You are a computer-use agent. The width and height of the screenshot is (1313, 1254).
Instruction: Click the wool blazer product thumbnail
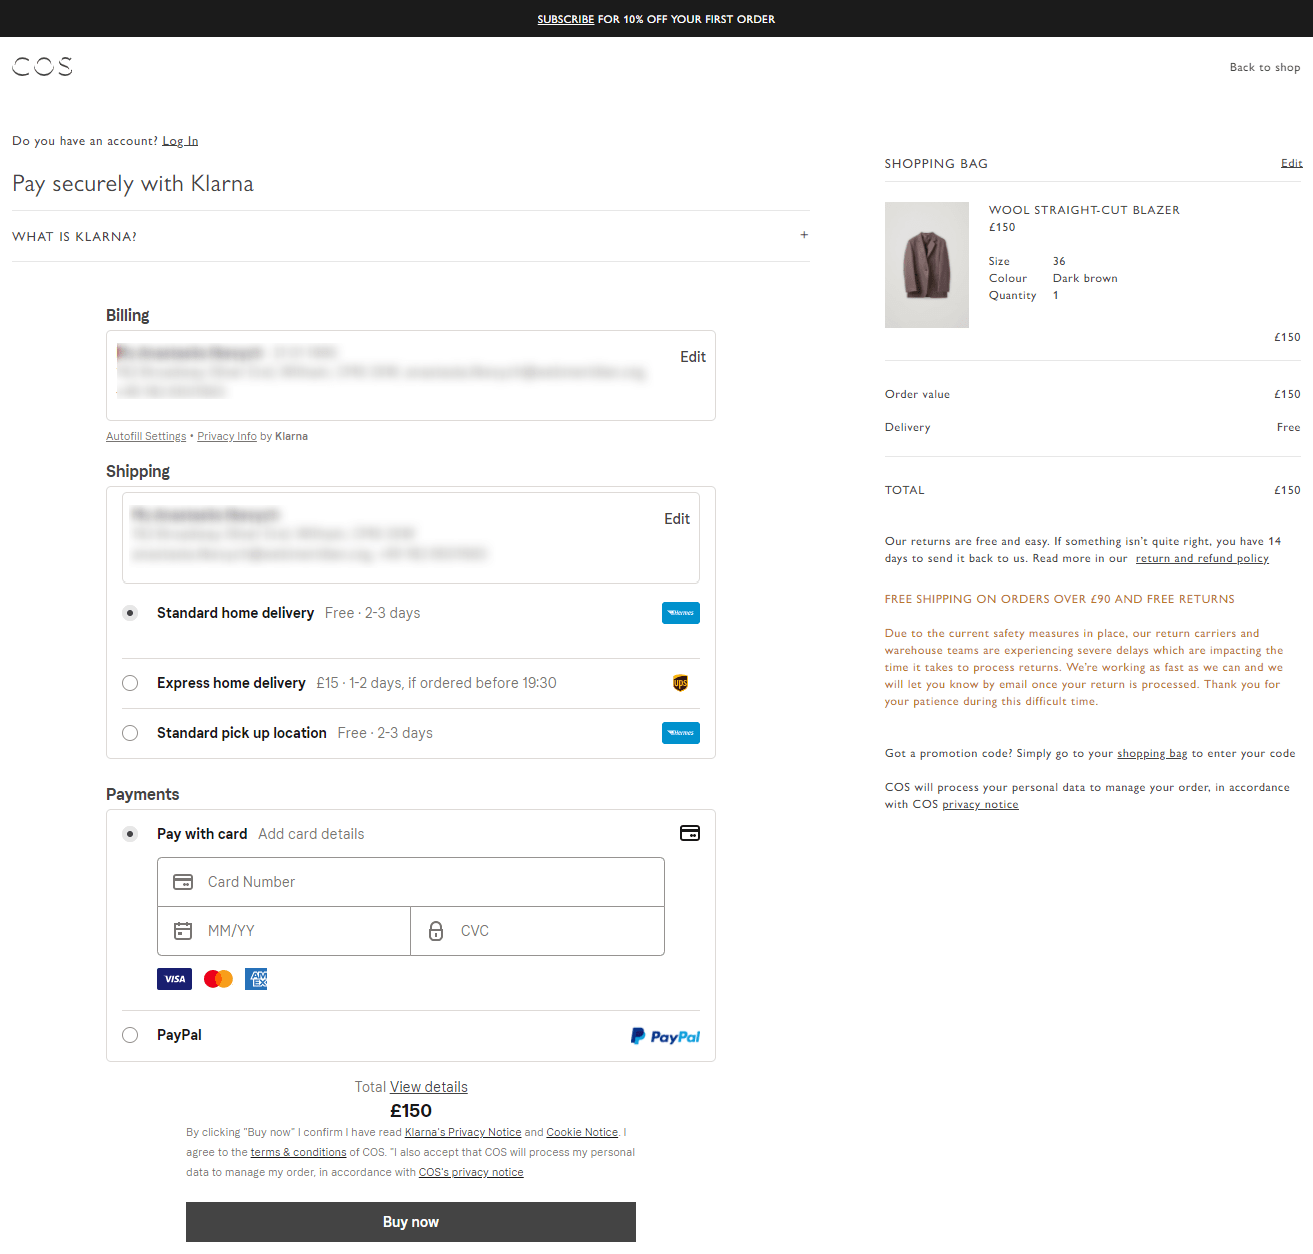[x=927, y=265]
